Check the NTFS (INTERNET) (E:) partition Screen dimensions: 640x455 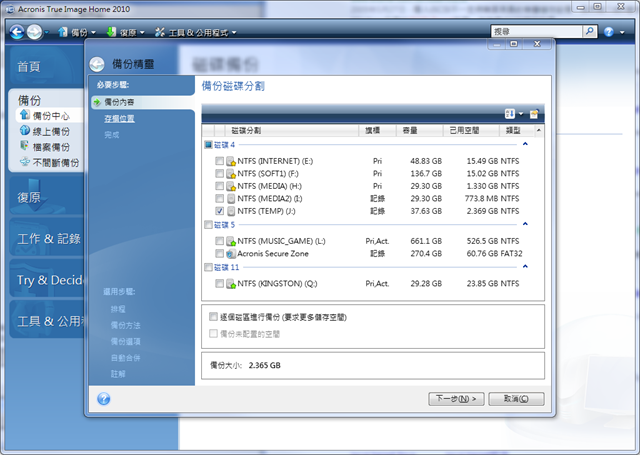coord(220,161)
